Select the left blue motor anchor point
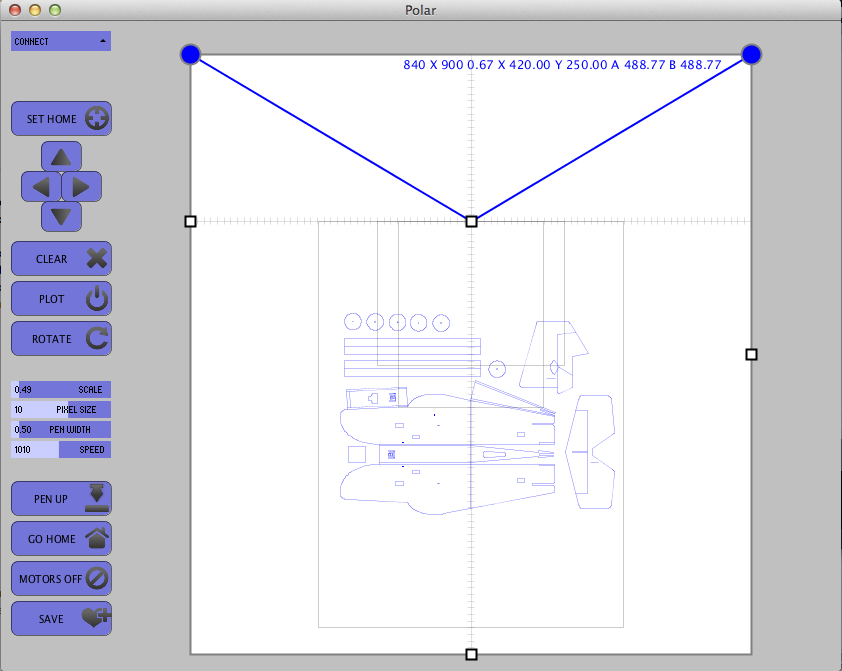 191,55
